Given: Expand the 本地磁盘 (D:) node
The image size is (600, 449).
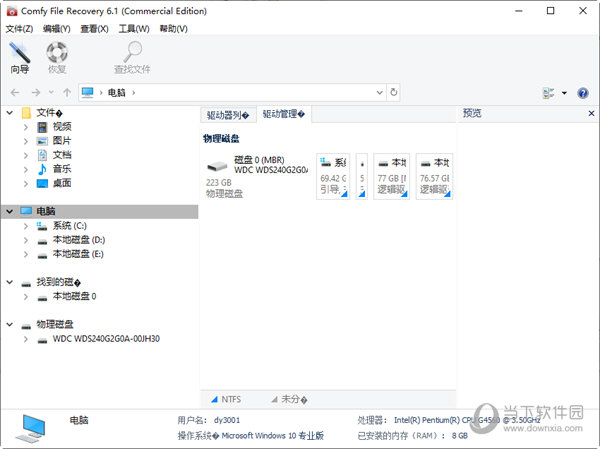Looking at the screenshot, I should click(x=26, y=240).
